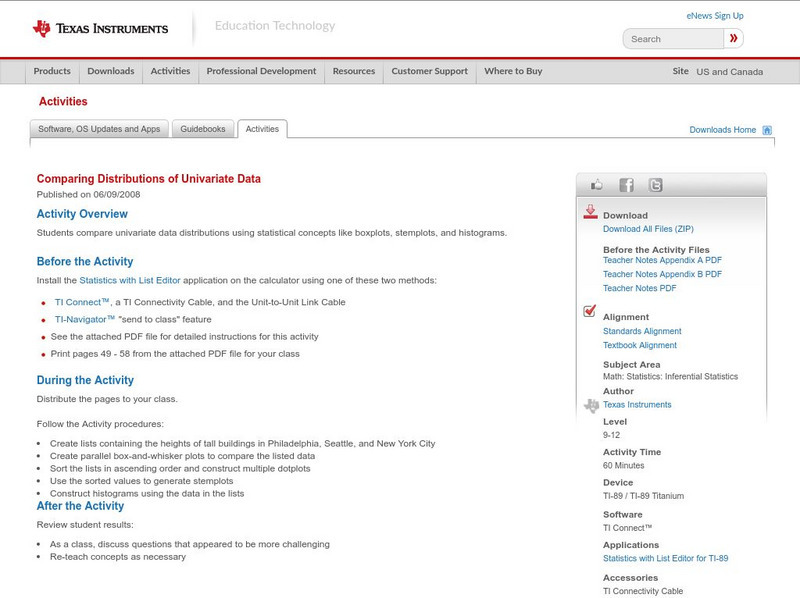Open Teacher Notes Appendix A PDF
Image resolution: width=800 pixels, height=598 pixels.
click(662, 260)
